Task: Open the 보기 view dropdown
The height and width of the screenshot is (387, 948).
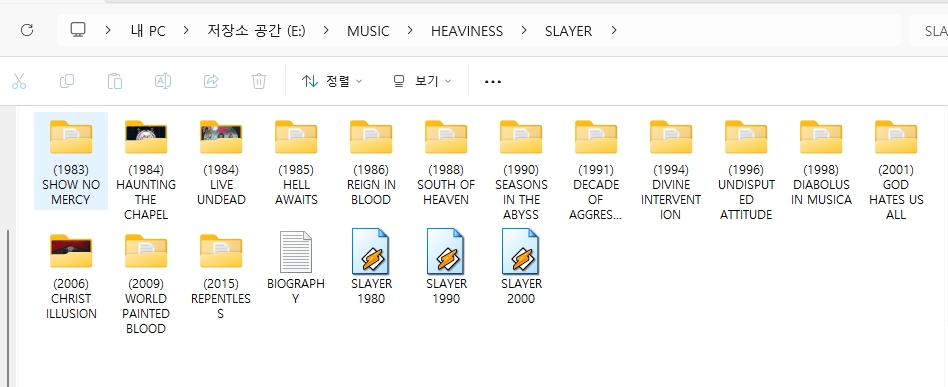Action: [422, 81]
